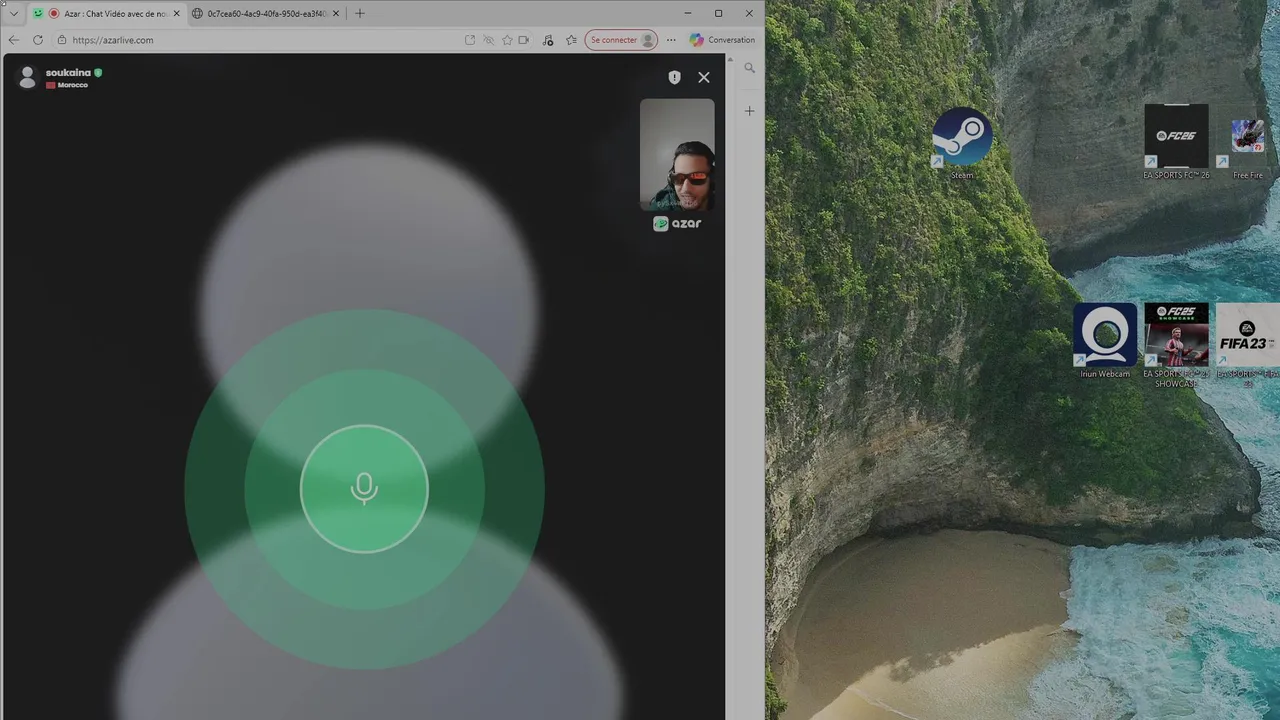The image size is (1280, 720).
Task: Click soukaina's profile avatar
Action: (27, 77)
